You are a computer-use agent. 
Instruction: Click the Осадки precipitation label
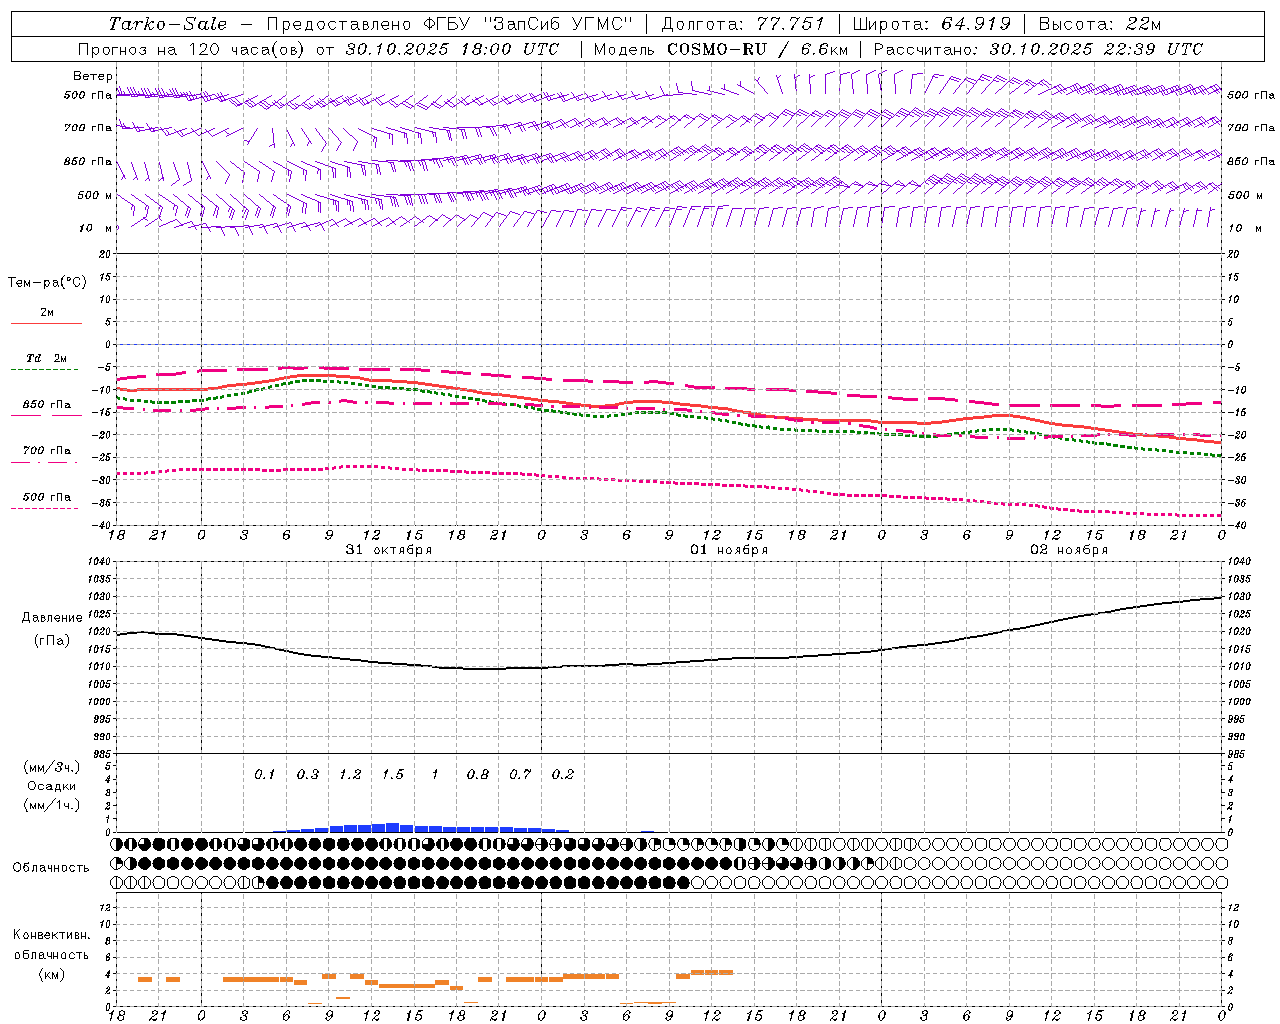[x=52, y=786]
